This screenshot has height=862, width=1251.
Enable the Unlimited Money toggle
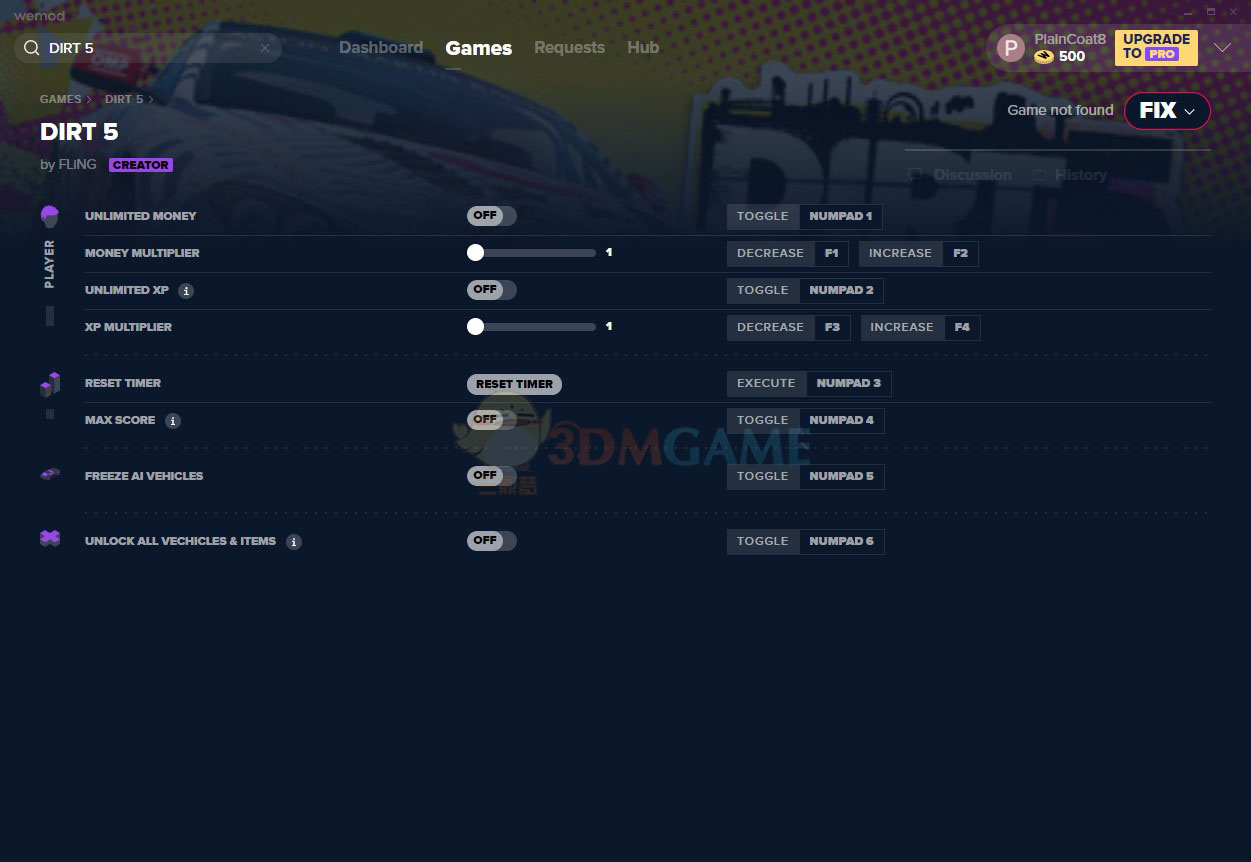click(491, 216)
